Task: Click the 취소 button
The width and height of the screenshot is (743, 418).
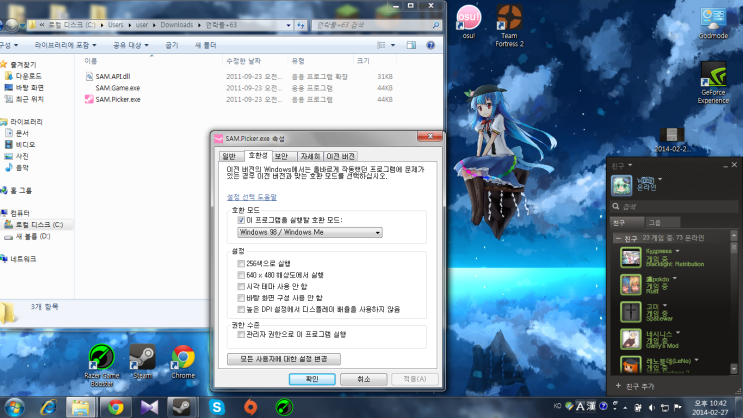Action: click(363, 379)
